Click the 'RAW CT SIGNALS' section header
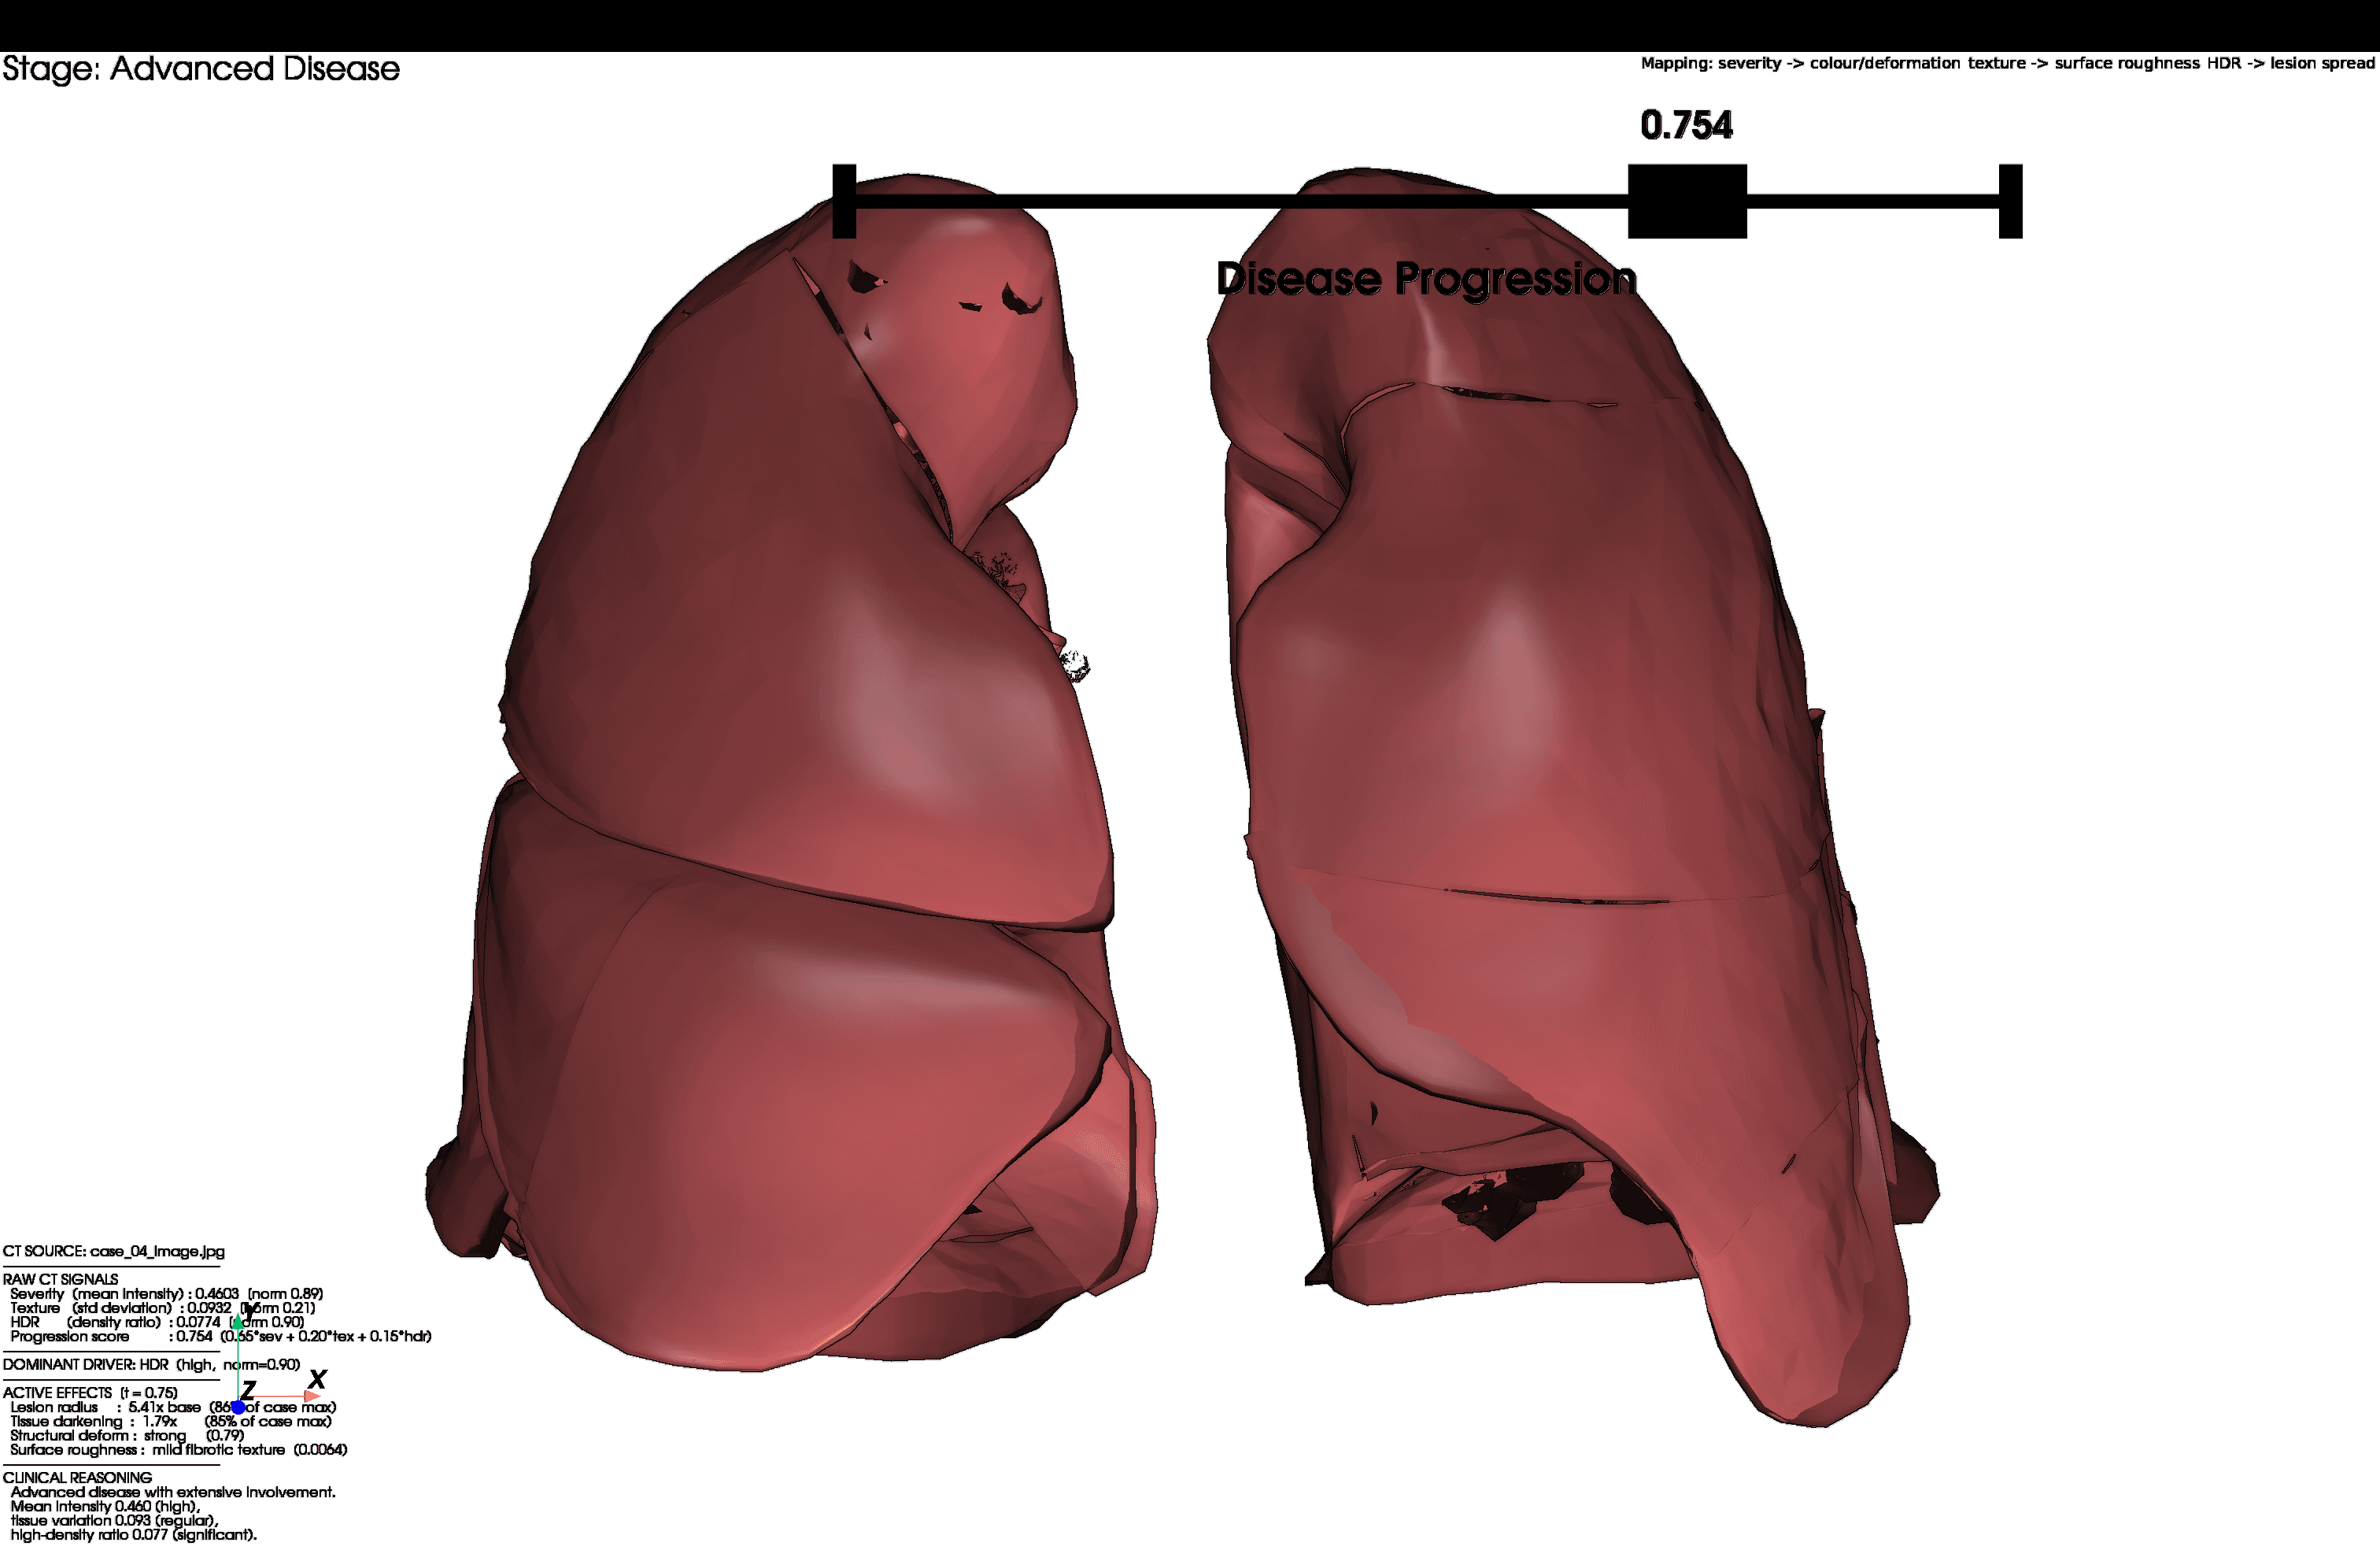Screen dimensions: 2380x1546 (x=60, y=1279)
